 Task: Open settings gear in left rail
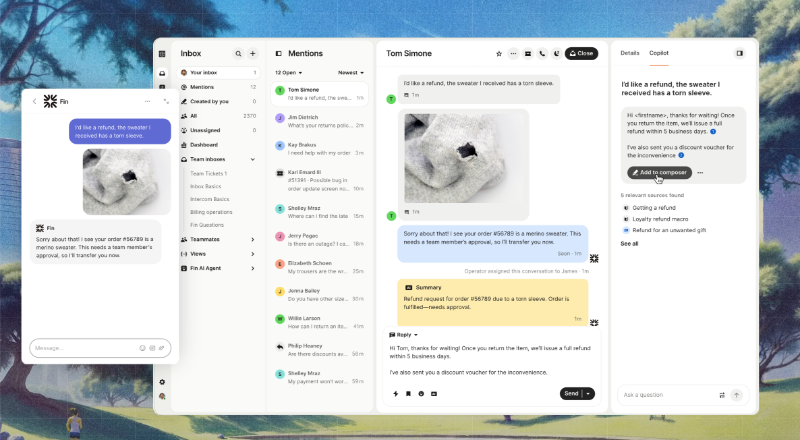[x=162, y=382]
